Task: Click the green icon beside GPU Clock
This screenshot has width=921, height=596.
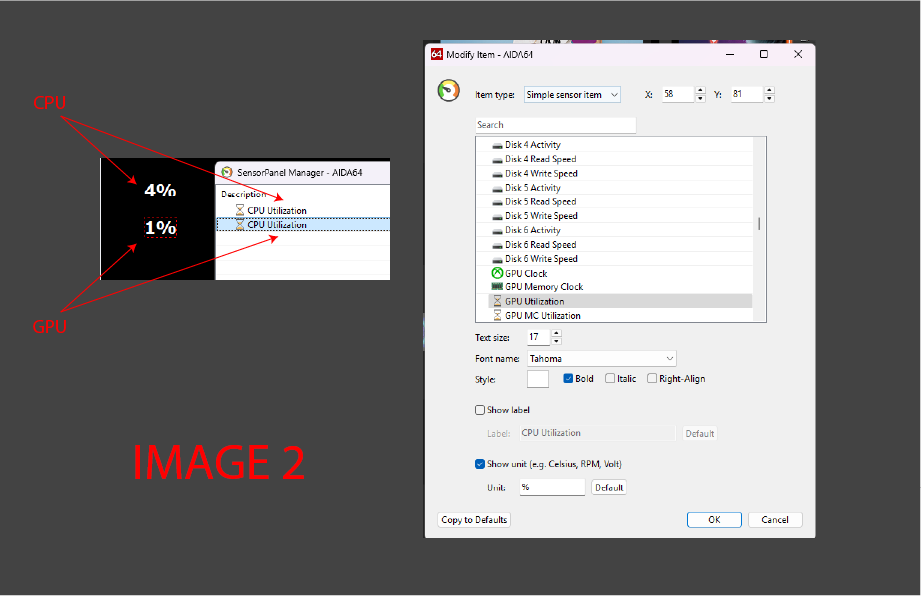Action: click(498, 273)
